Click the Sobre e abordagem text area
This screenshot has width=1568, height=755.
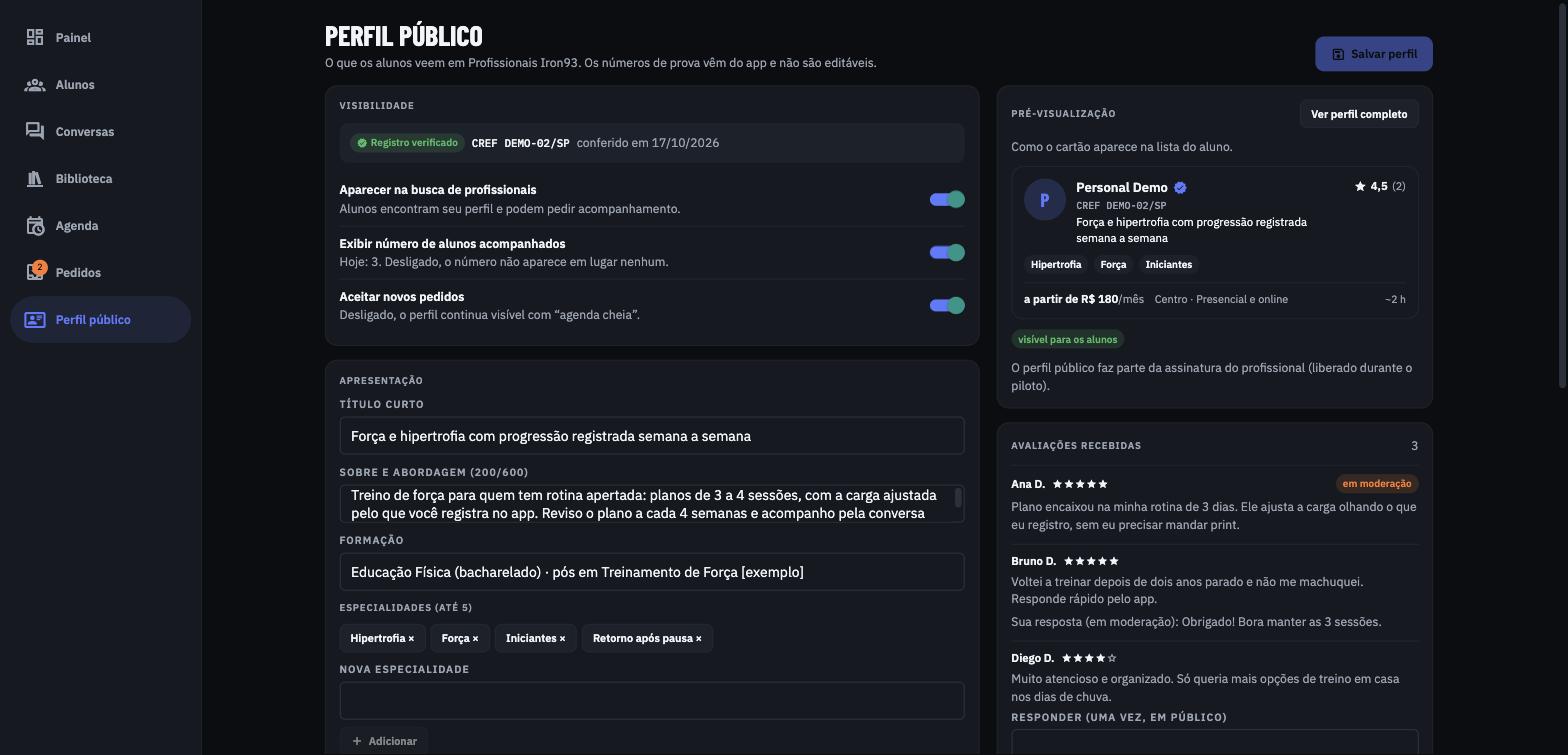pos(652,504)
